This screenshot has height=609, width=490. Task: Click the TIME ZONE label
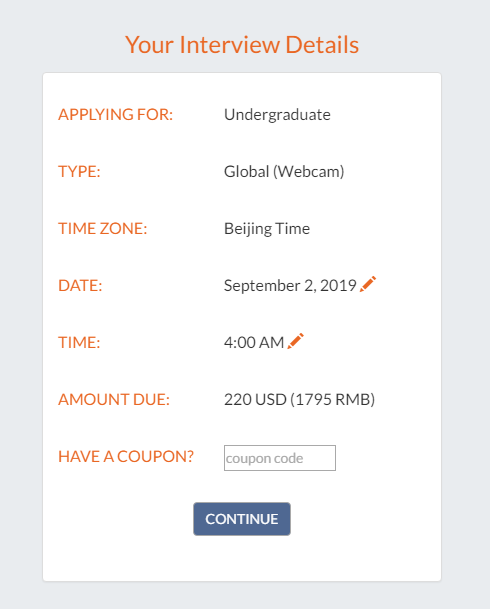pyautogui.click(x=103, y=228)
